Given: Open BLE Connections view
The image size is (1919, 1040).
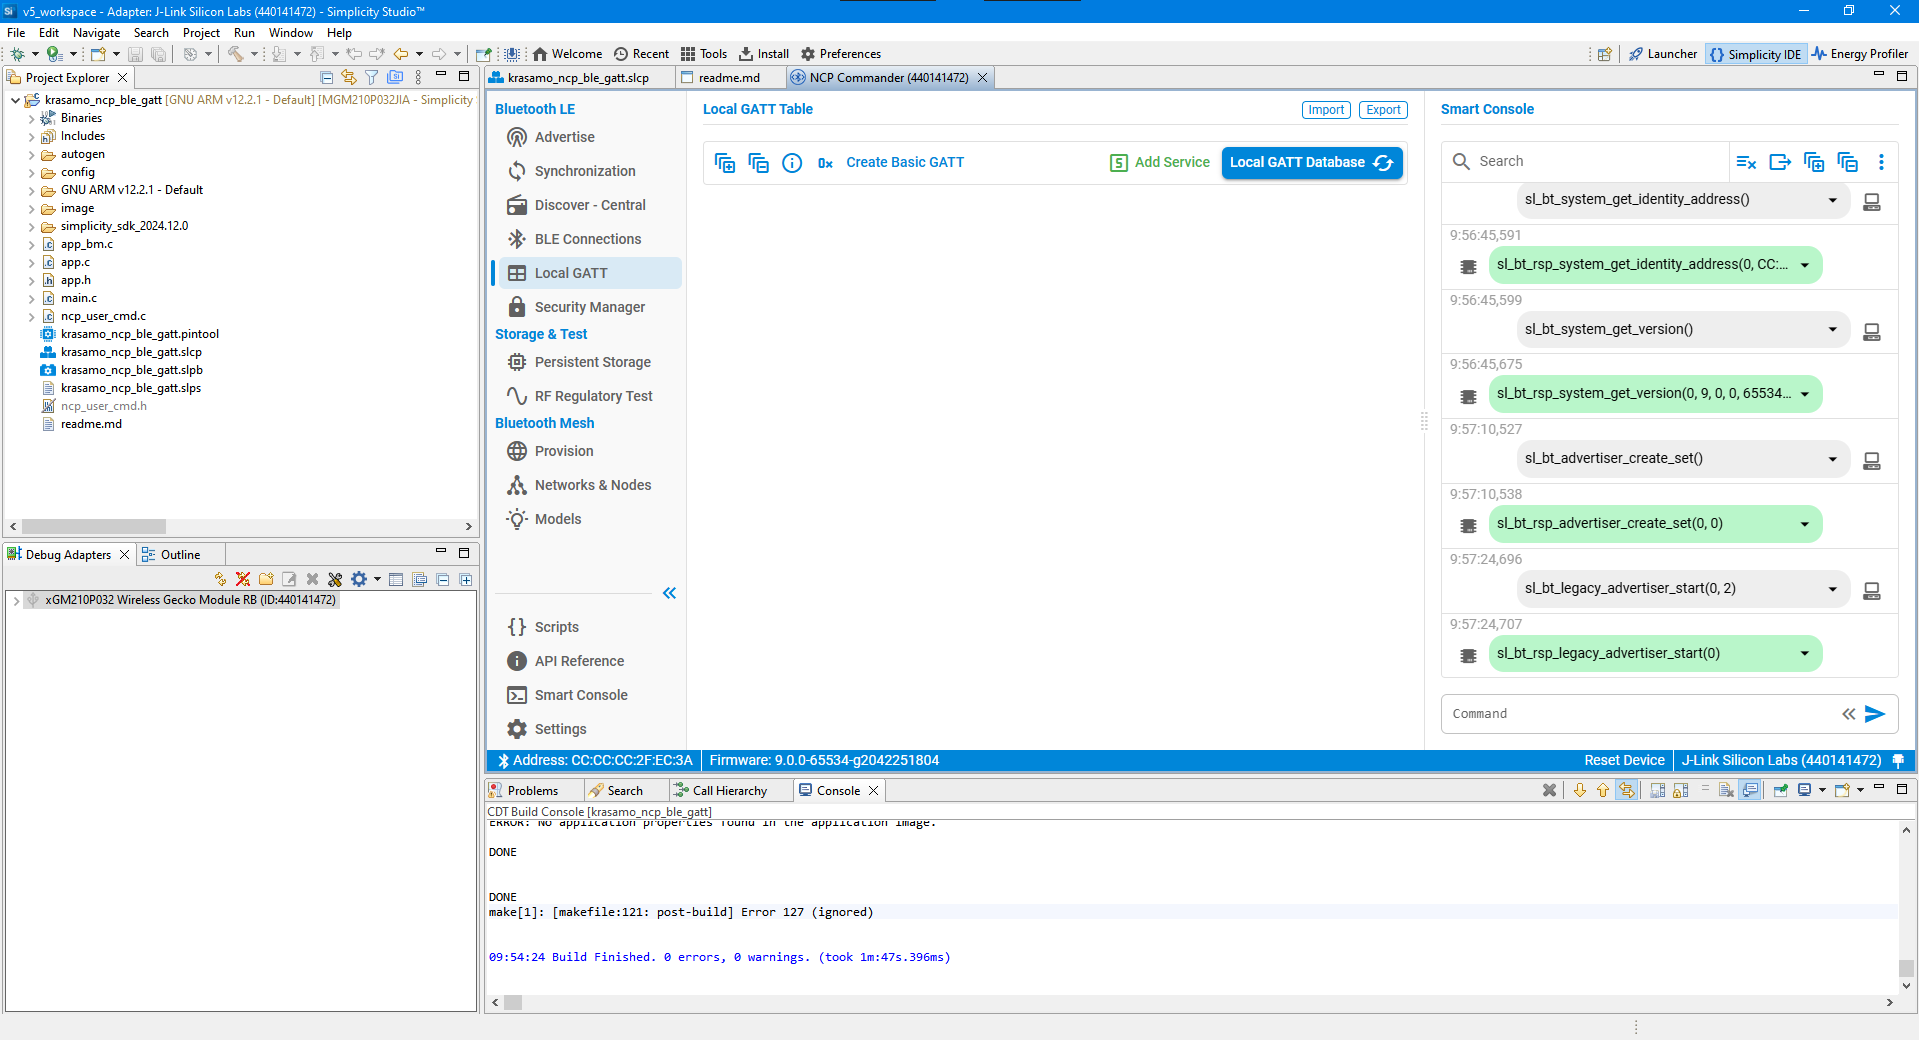Looking at the screenshot, I should point(588,239).
